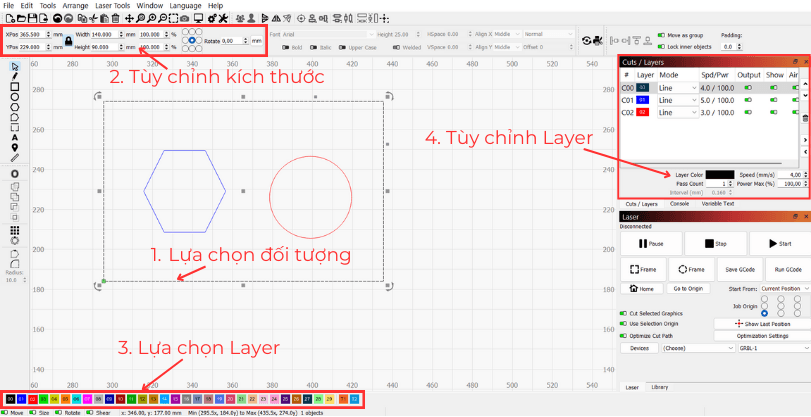Image resolution: width=811 pixels, height=417 pixels.
Task: Click the Width input field
Action: point(105,34)
